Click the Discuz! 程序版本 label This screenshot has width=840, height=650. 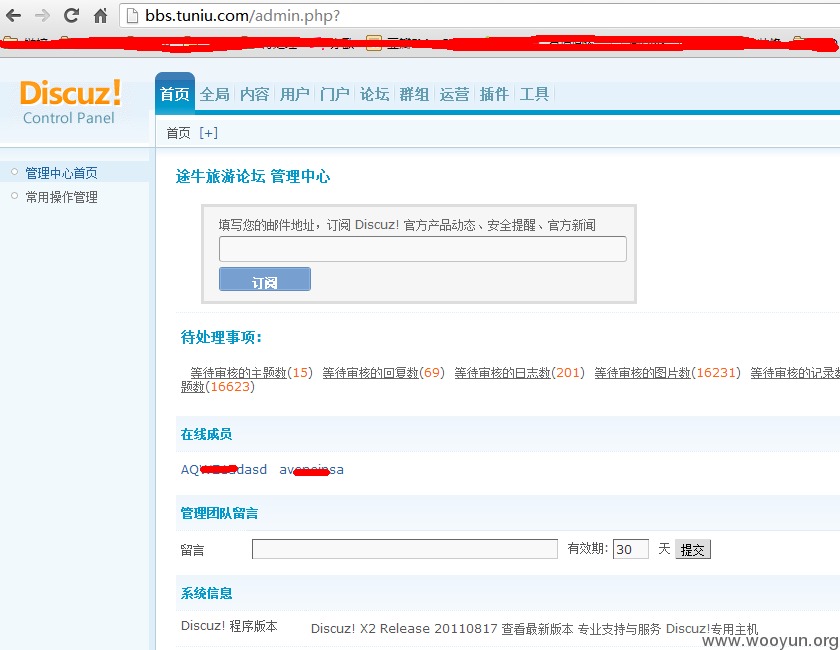229,626
